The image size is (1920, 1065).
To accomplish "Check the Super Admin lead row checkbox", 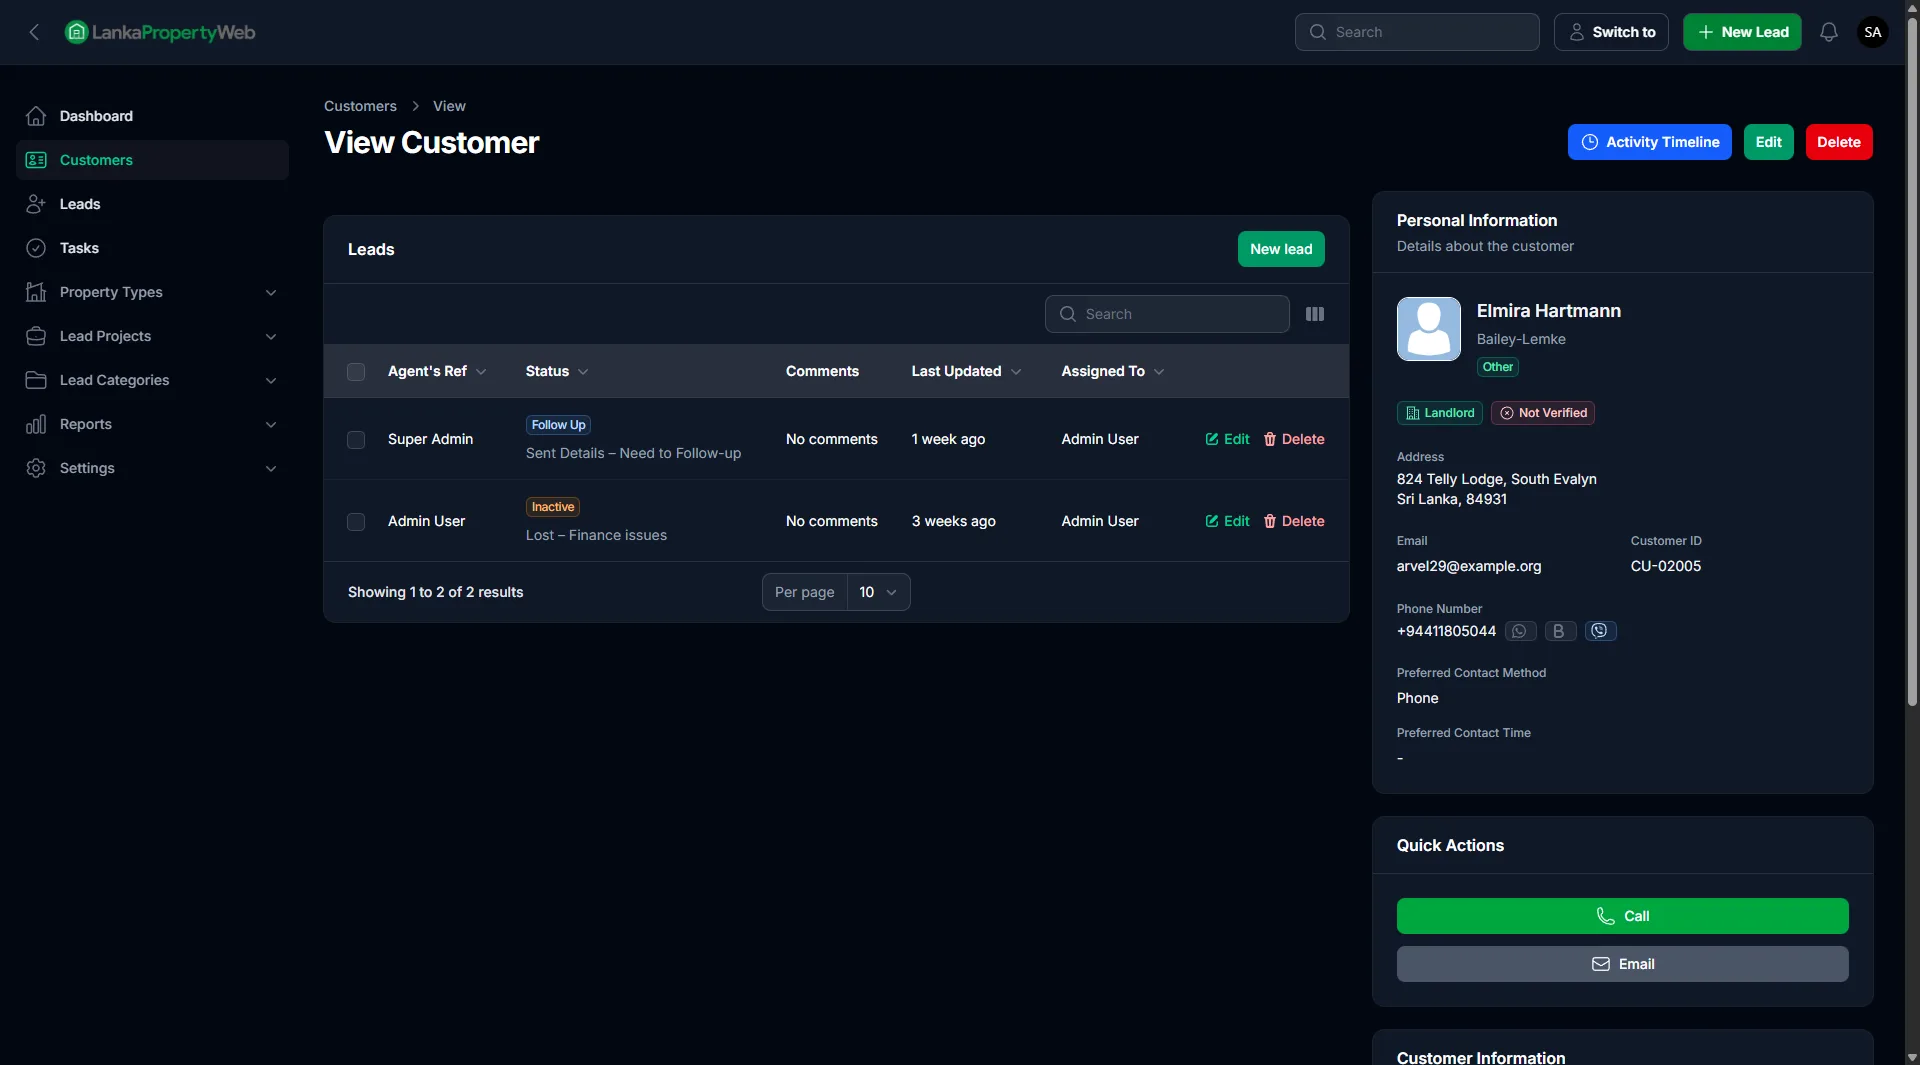I will click(x=356, y=440).
